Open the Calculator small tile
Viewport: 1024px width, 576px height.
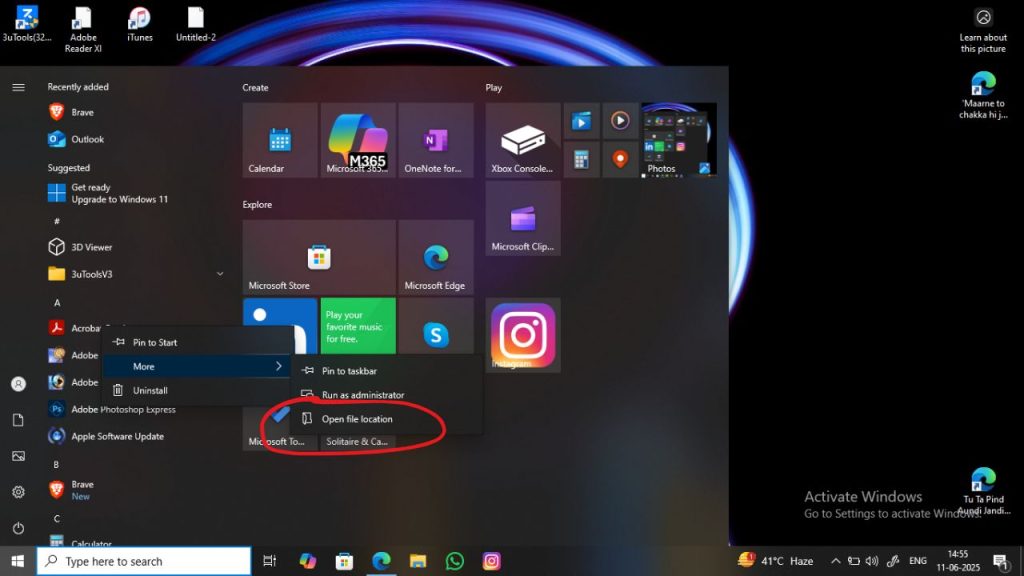[x=581, y=159]
